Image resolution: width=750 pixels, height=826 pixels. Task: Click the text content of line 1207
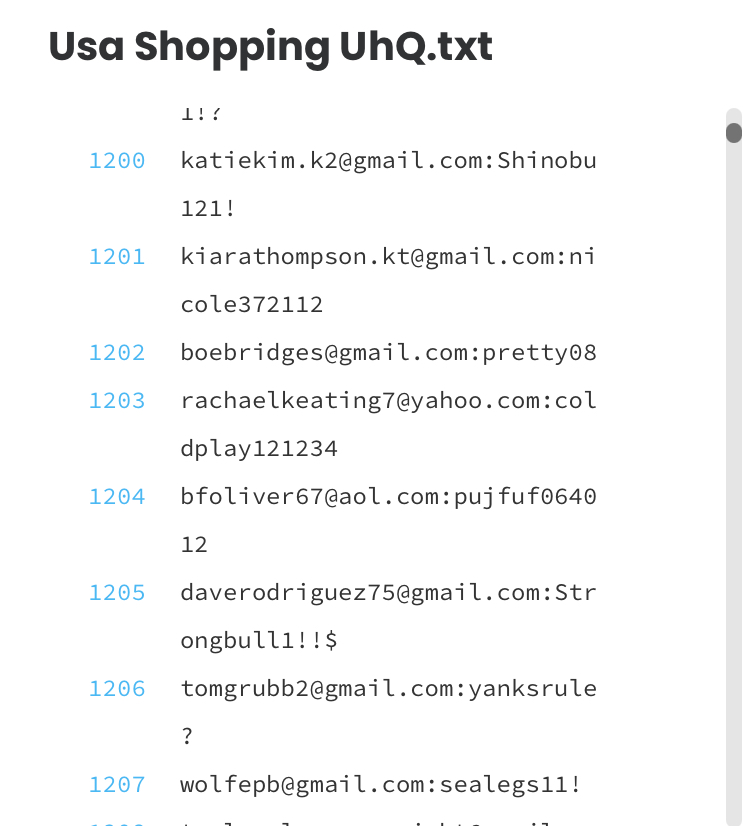click(380, 785)
